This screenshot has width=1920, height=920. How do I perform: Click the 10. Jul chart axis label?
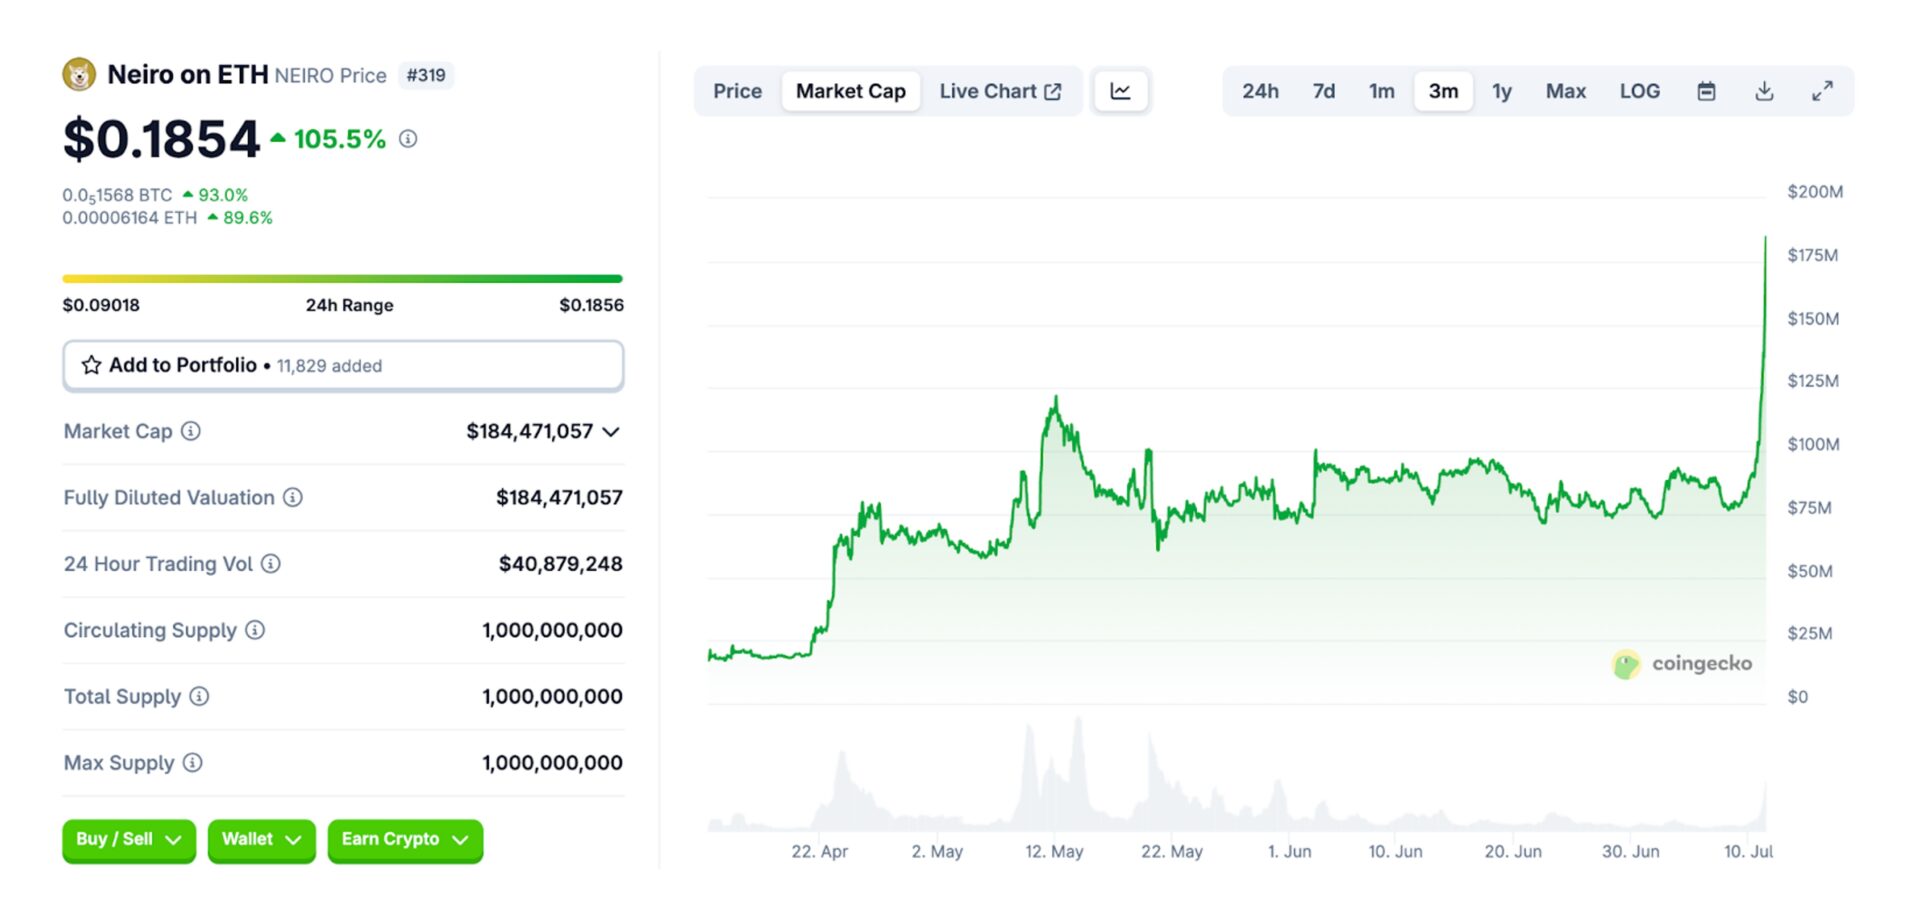[x=1748, y=852]
